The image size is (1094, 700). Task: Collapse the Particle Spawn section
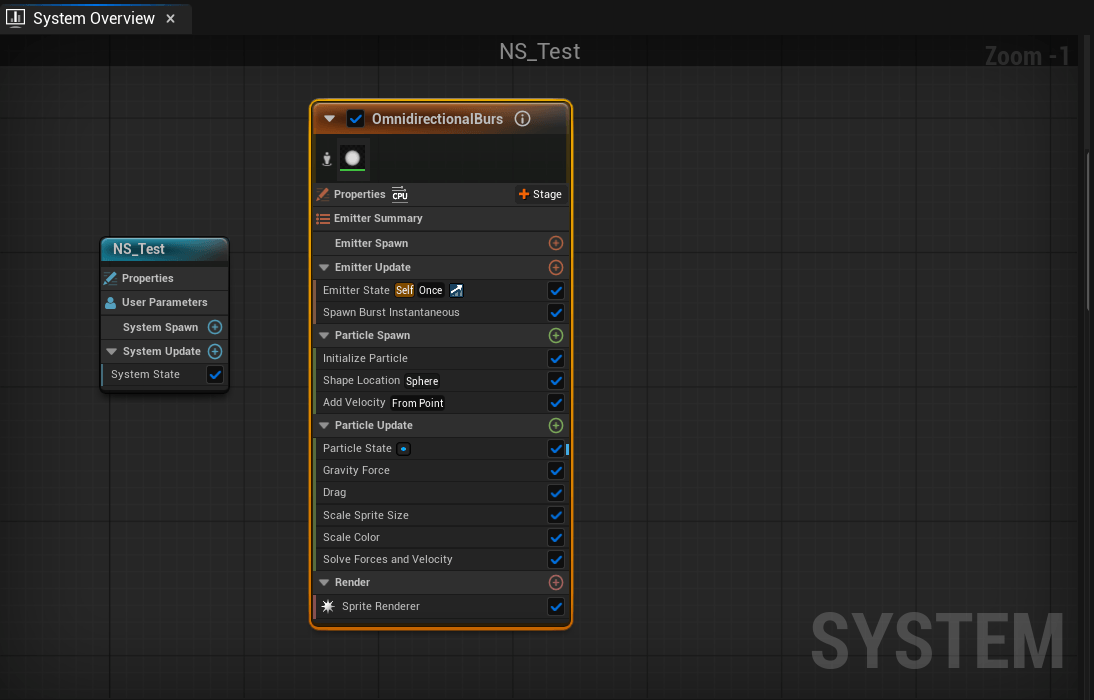[x=324, y=336]
